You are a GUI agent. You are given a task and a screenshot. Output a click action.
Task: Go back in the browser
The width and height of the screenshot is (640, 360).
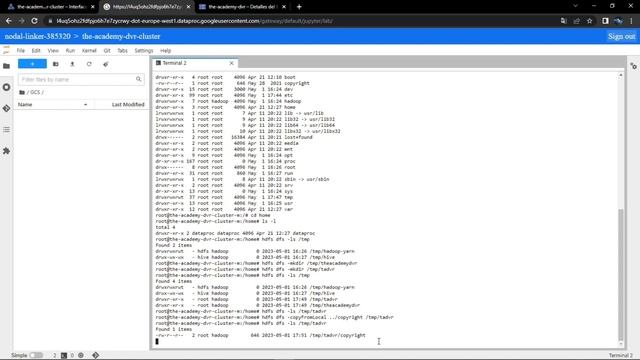point(9,21)
